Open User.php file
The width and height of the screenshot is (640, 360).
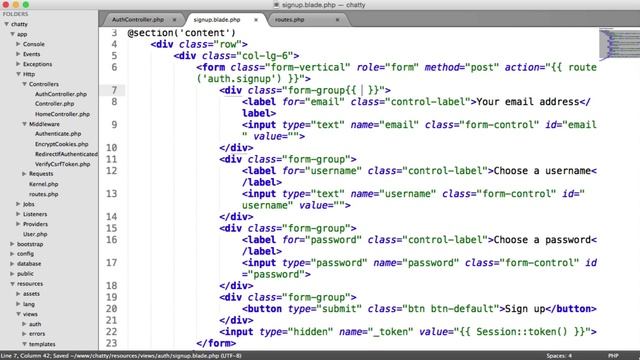[x=35, y=234]
